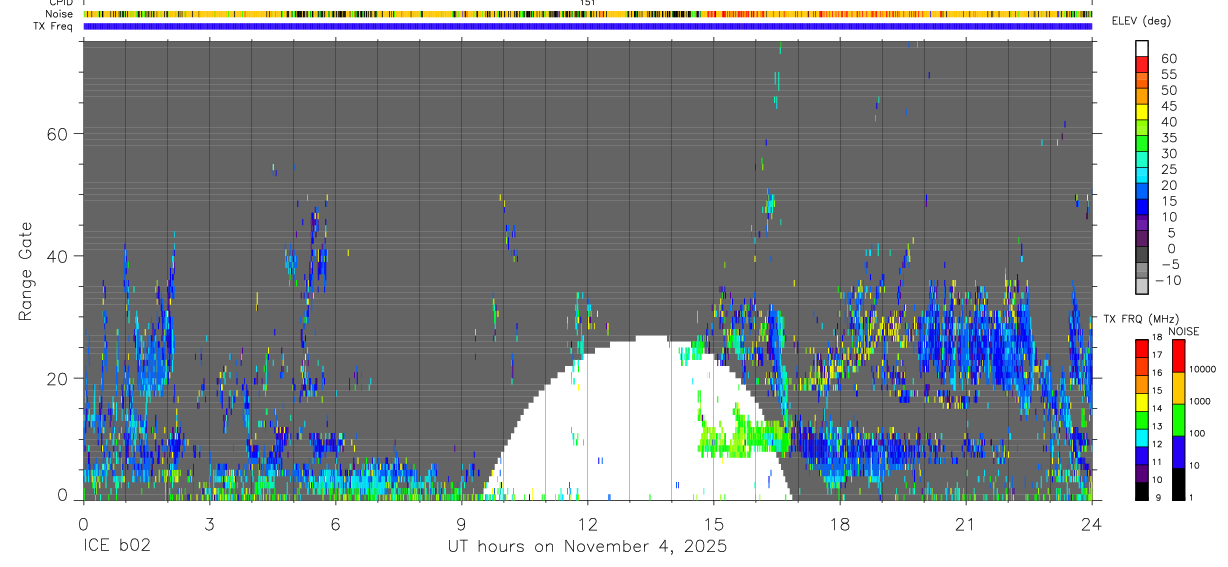Click the yellow swatch in TX FRQ colorbar
Viewport: 1228px width, 567px height.
pos(1142,401)
